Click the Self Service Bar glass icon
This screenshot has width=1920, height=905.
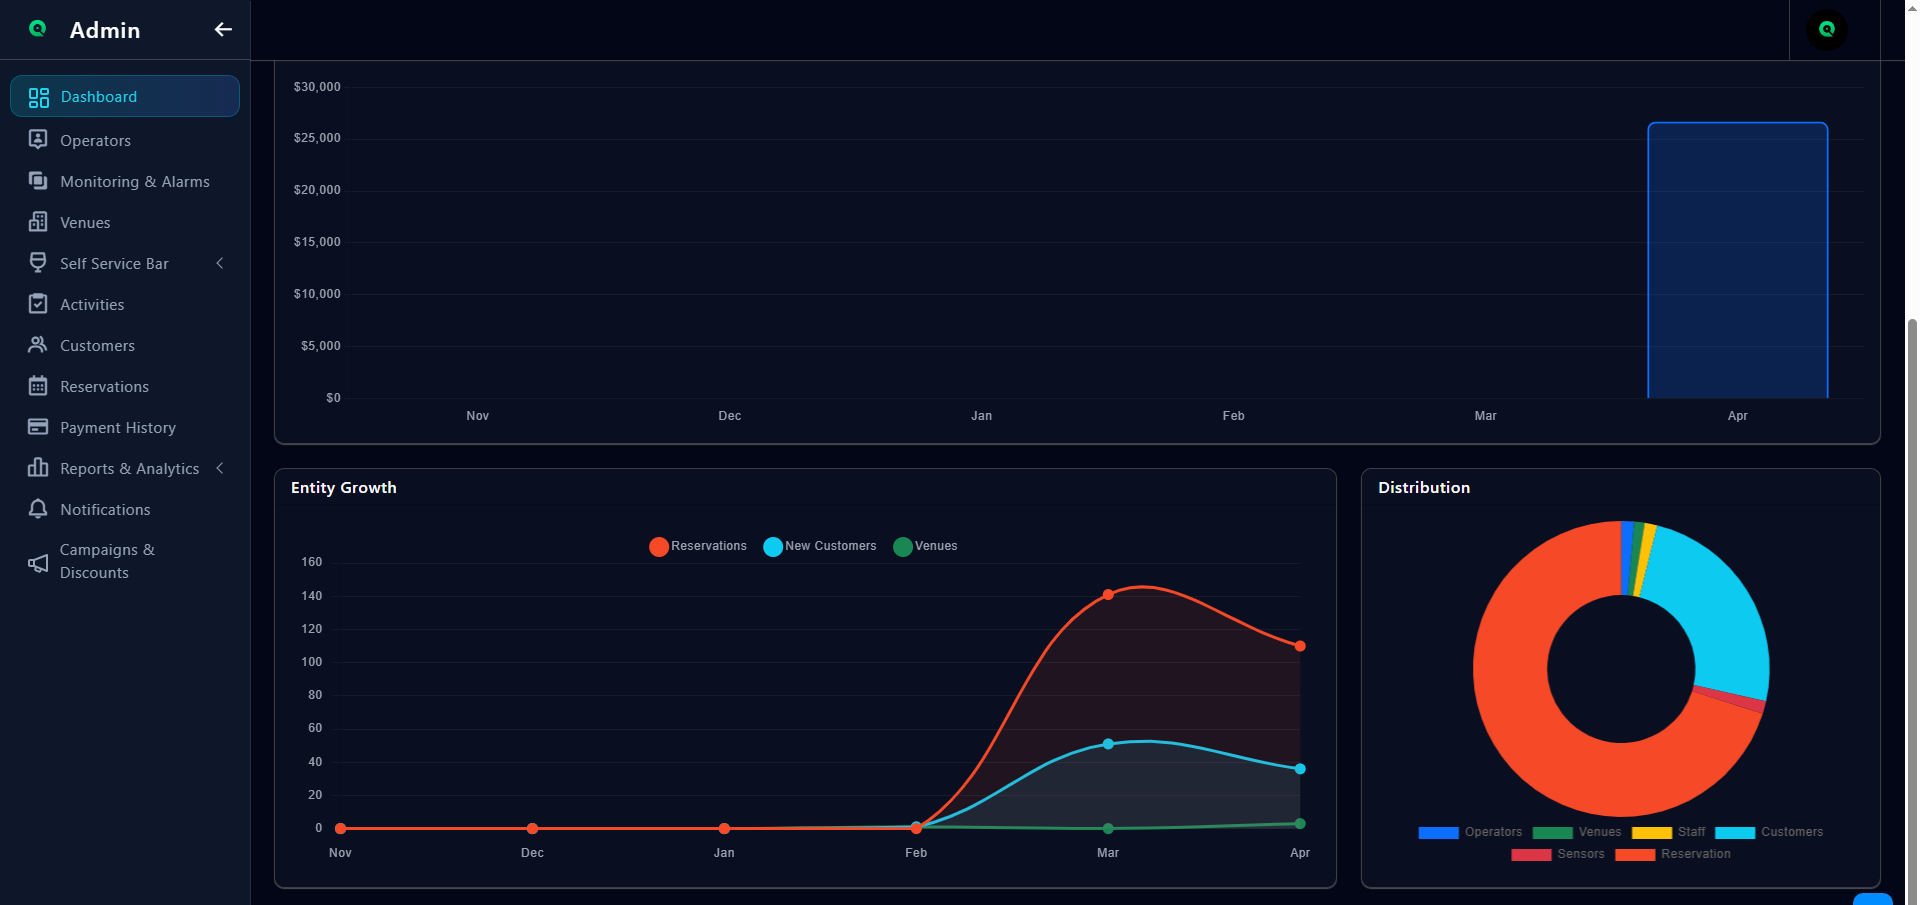(38, 263)
